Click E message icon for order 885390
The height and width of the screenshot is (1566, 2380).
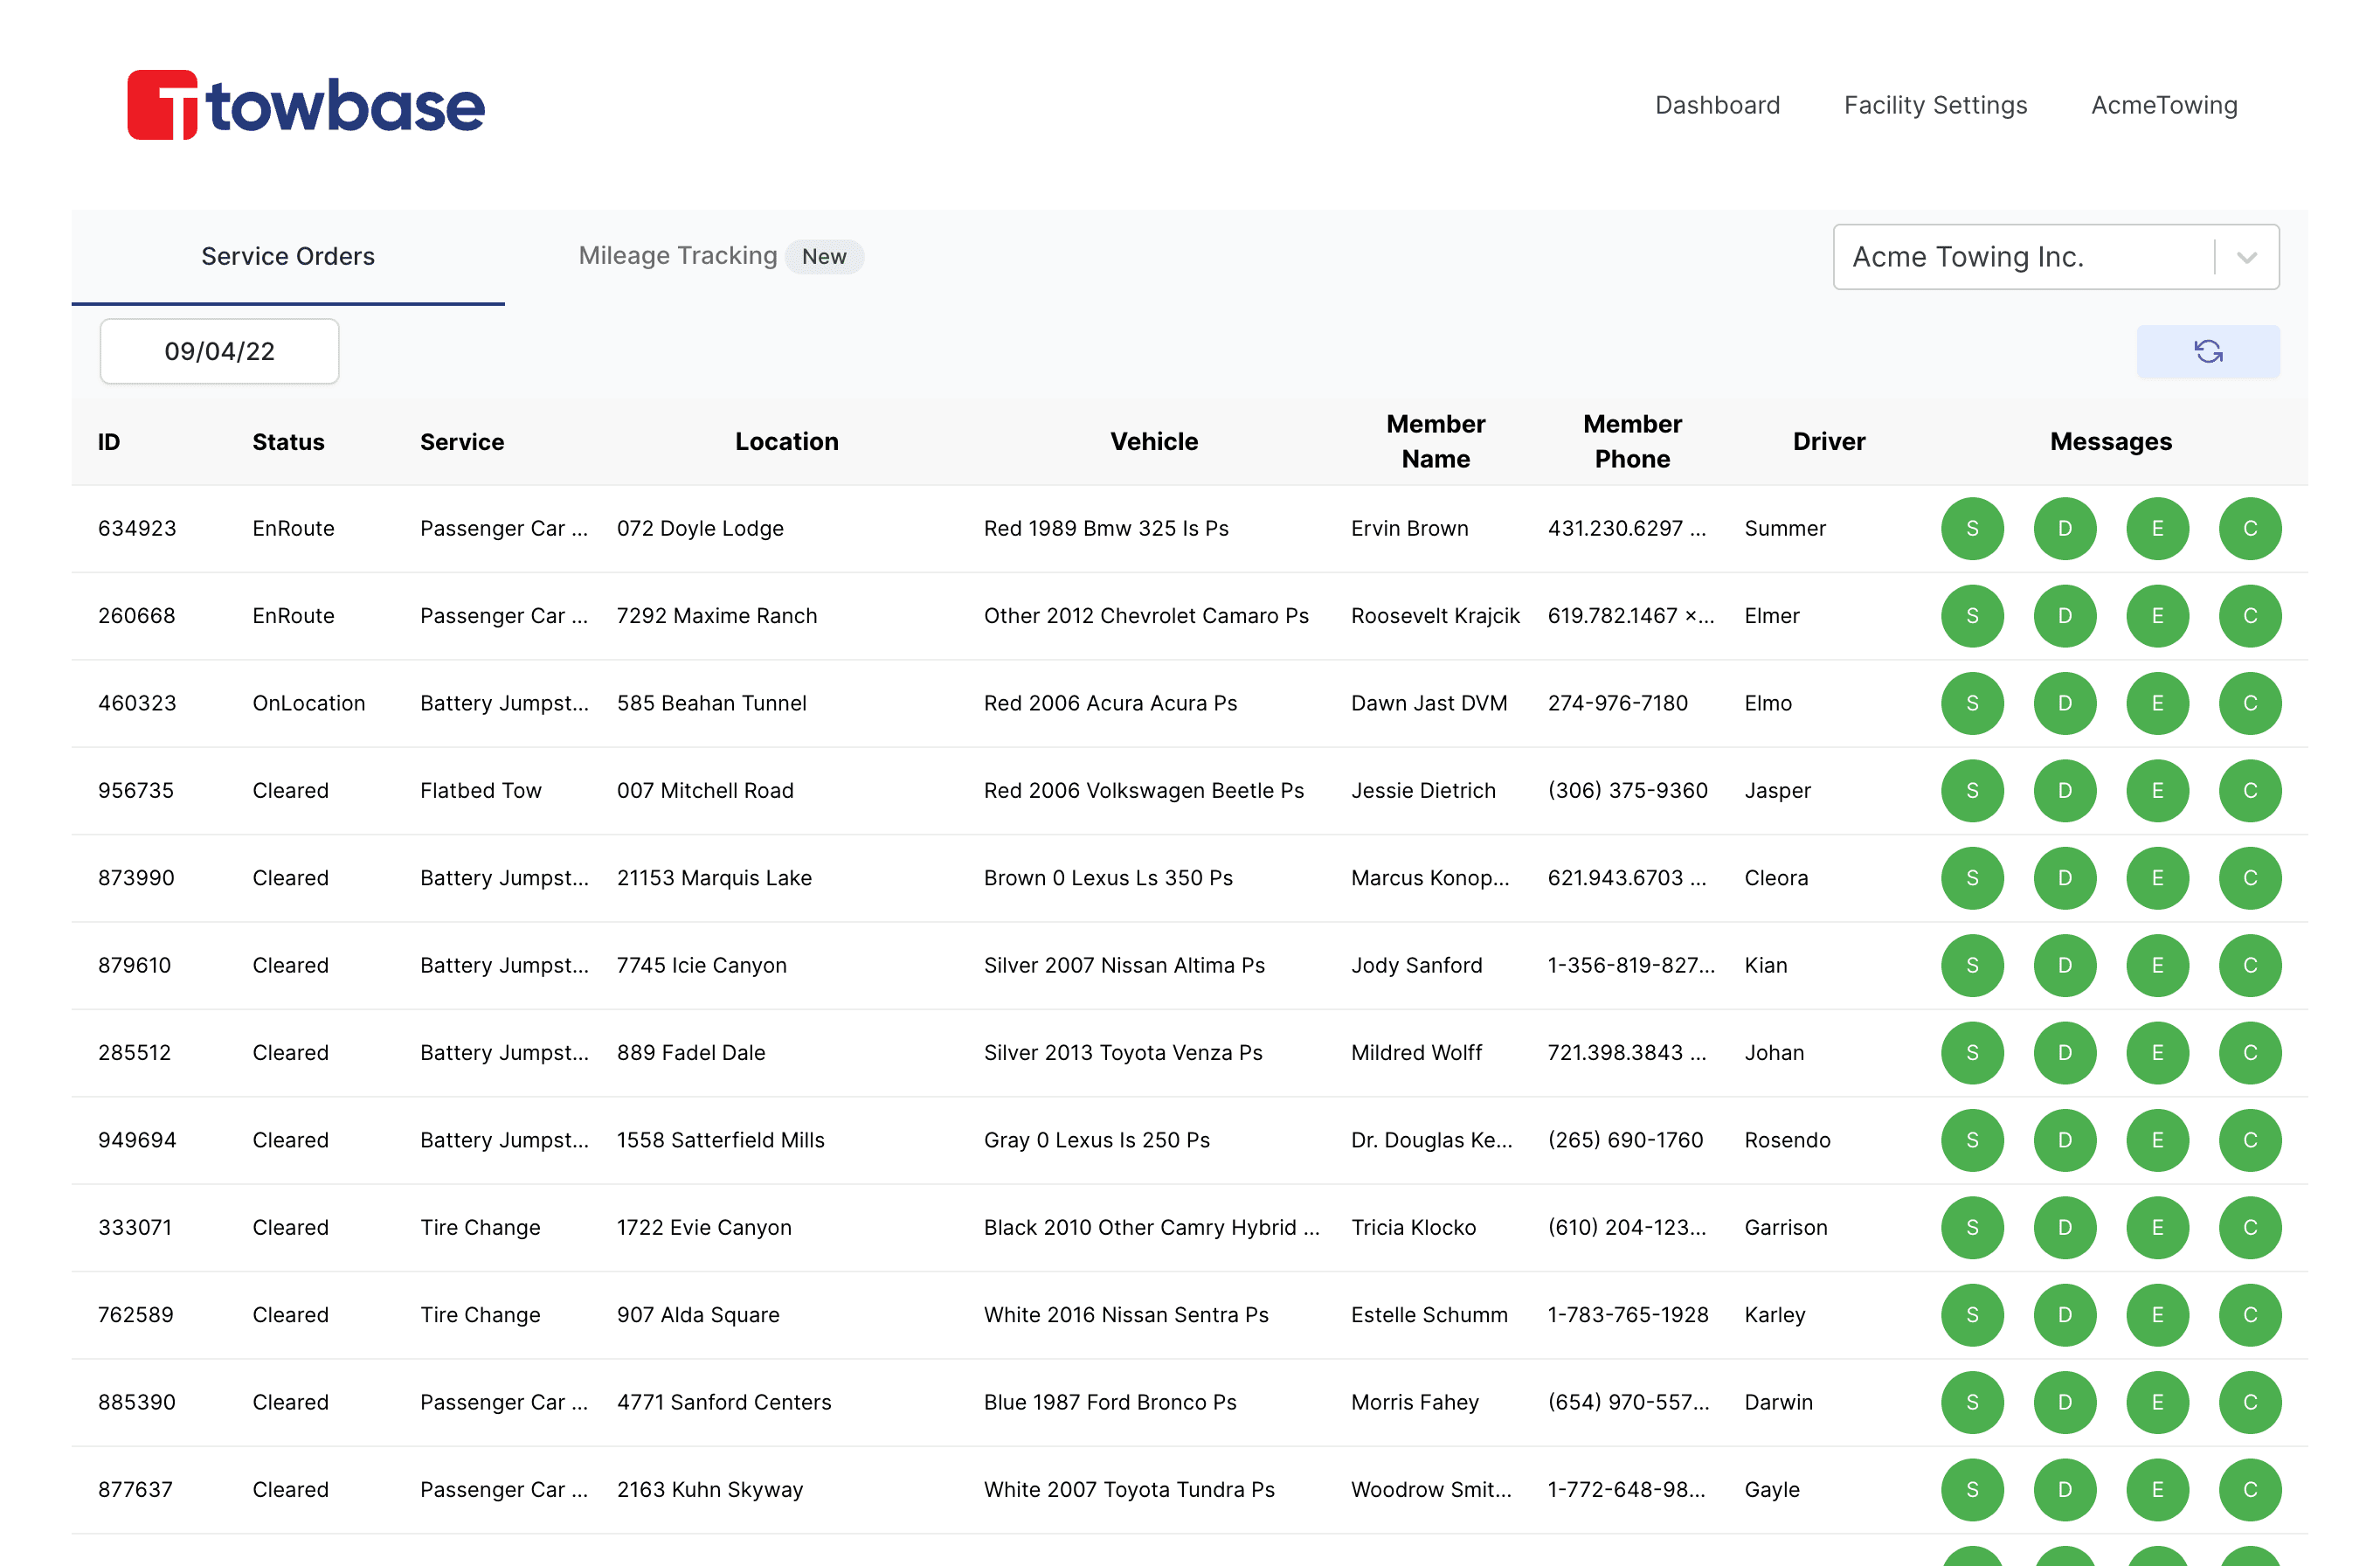pyautogui.click(x=2156, y=1402)
